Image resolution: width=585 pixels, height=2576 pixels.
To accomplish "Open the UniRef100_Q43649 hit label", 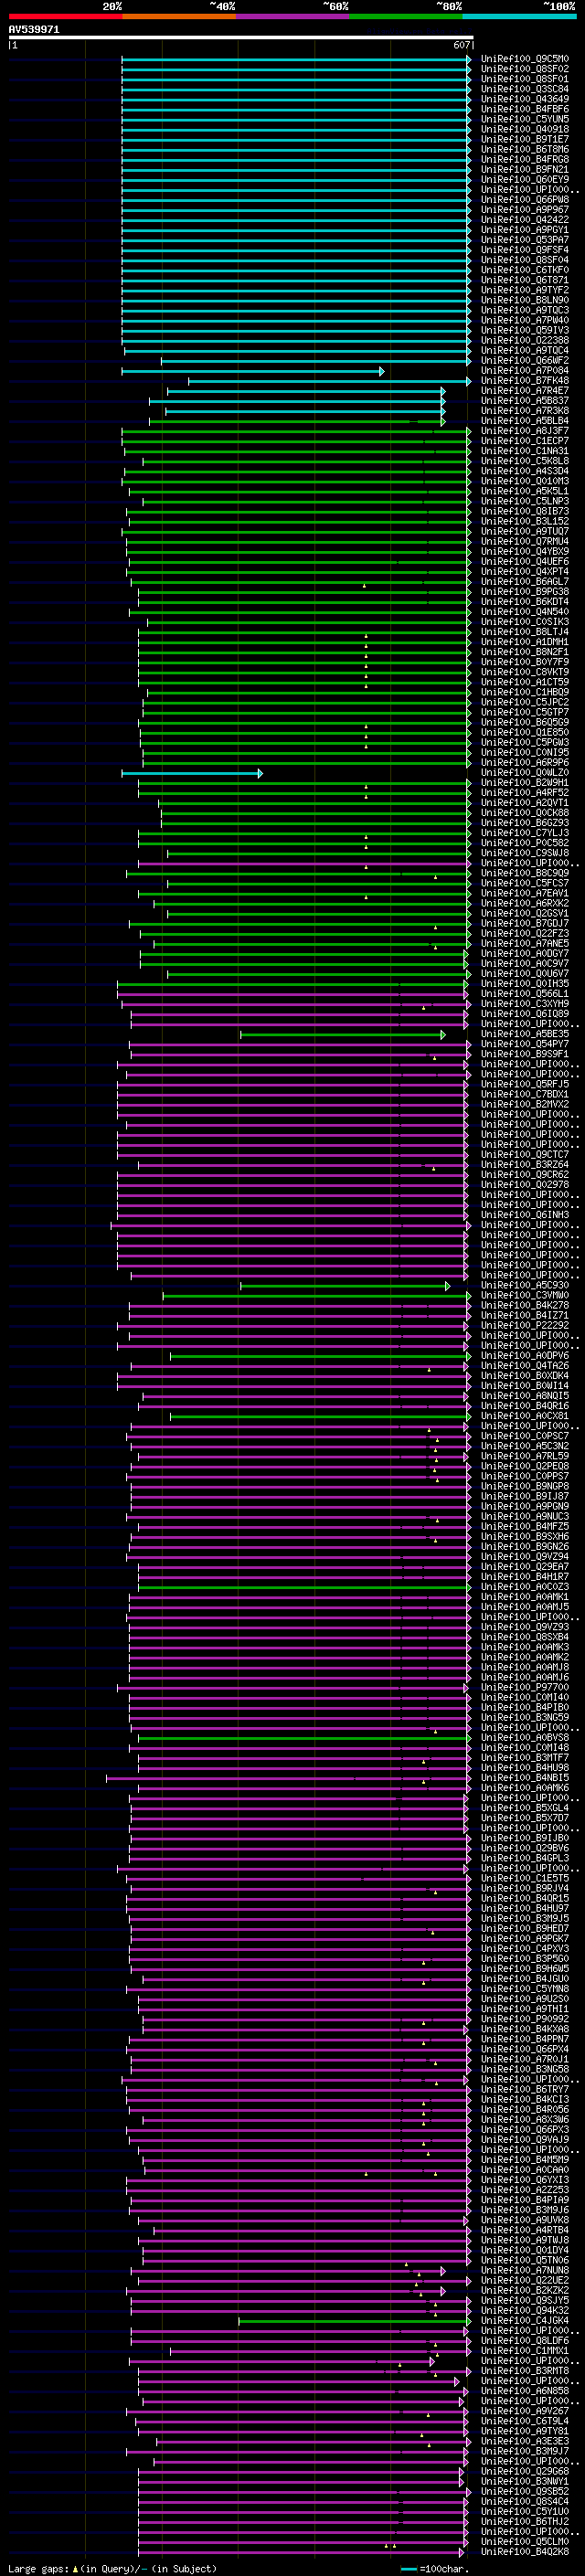I will (x=525, y=99).
